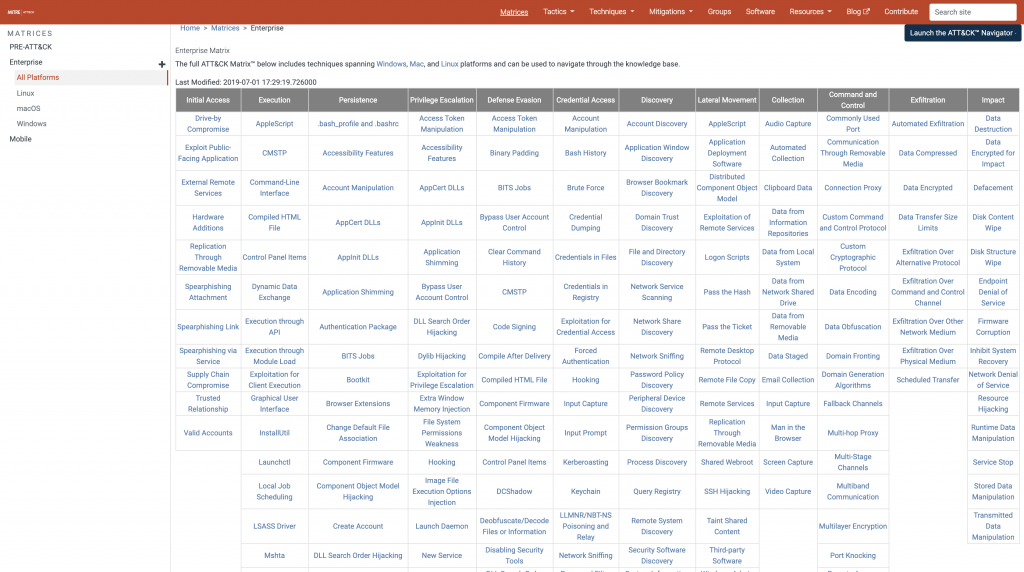
Task: Go to the Groups page
Action: [719, 12]
